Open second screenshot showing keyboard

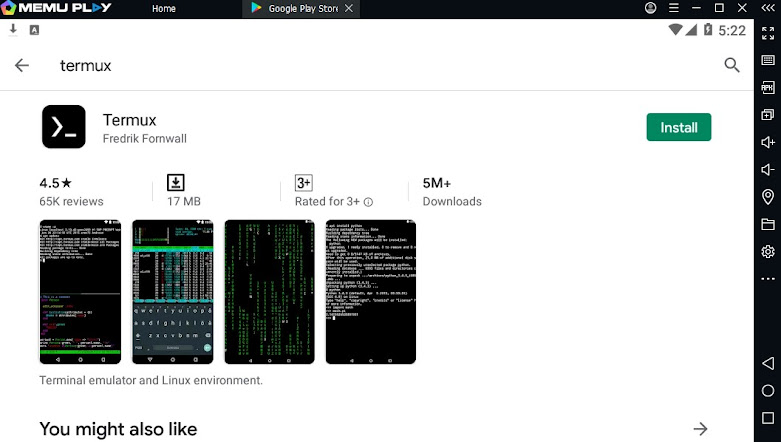point(172,292)
